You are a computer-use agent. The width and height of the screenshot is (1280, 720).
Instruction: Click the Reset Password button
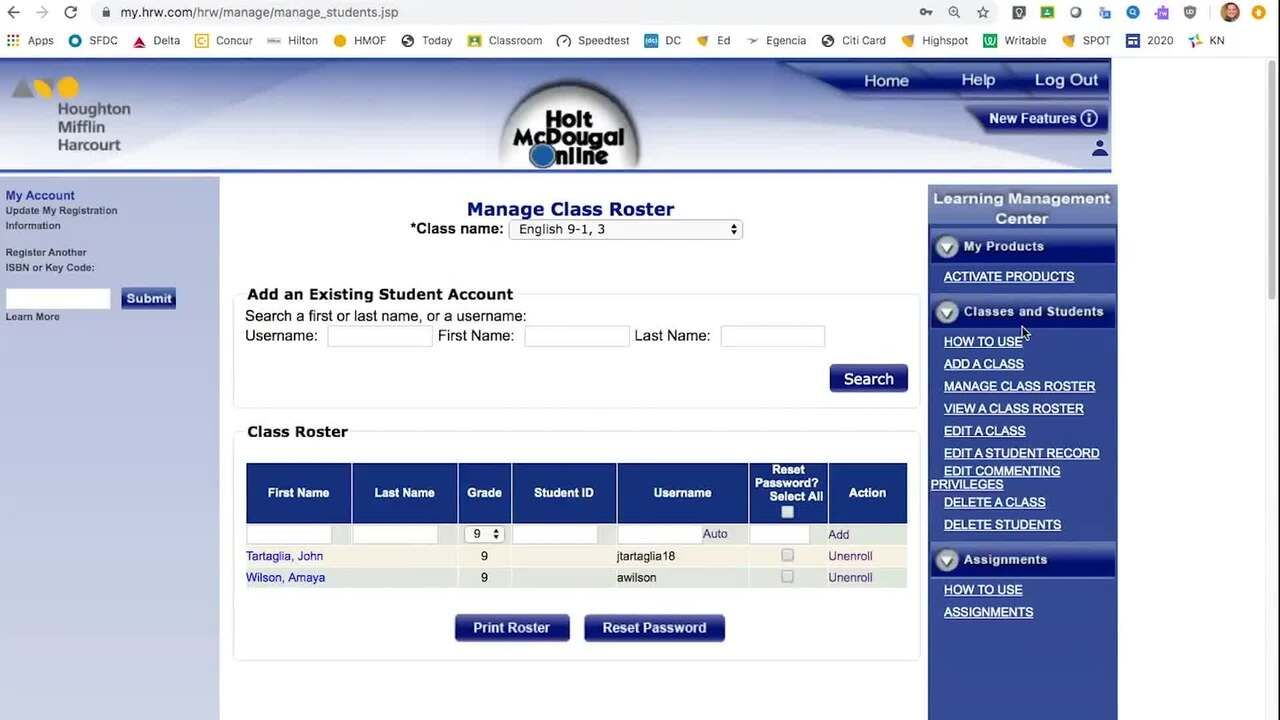click(x=654, y=628)
